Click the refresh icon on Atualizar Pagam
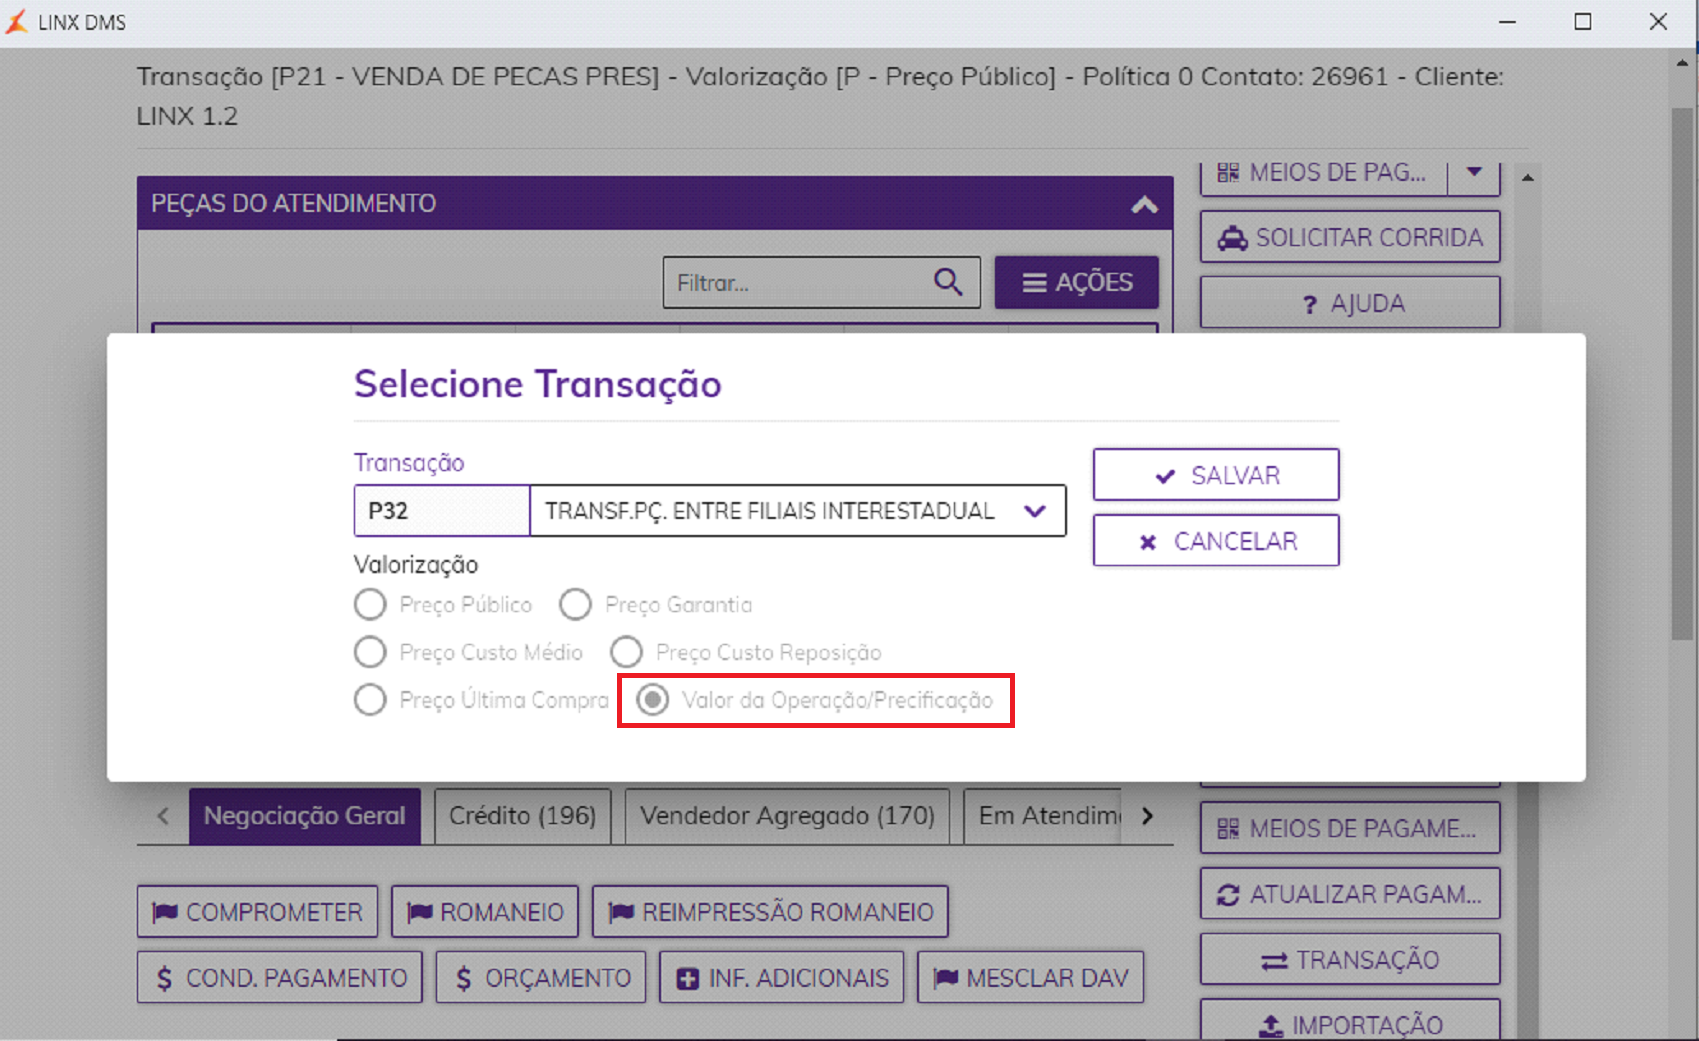The image size is (1699, 1041). coord(1228,895)
